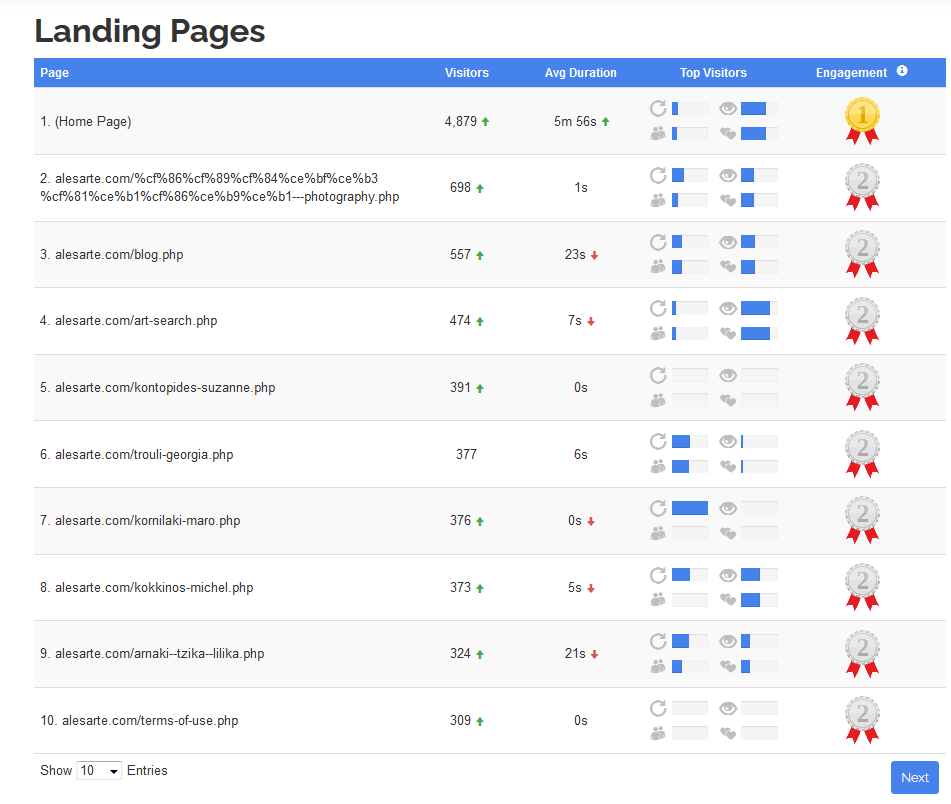Sort by the Page column header
This screenshot has width=951, height=804.
(x=55, y=73)
